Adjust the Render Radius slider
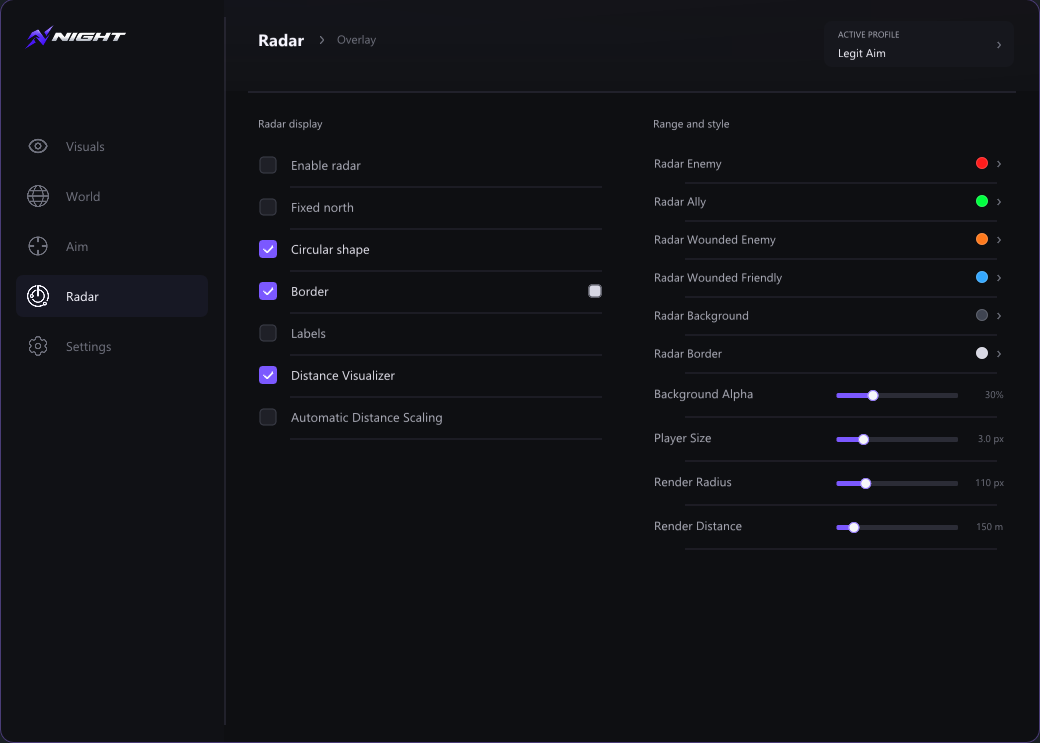 pyautogui.click(x=897, y=484)
